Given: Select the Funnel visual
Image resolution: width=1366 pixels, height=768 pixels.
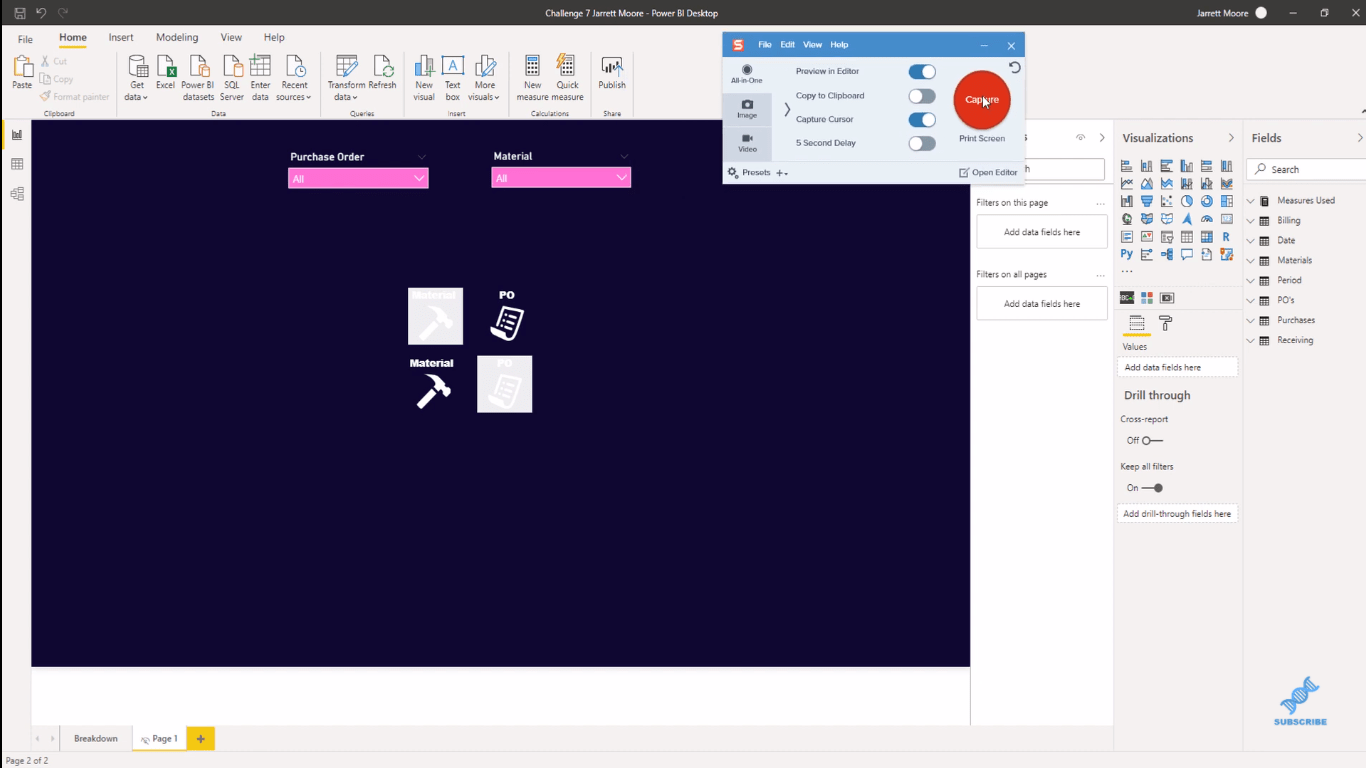Looking at the screenshot, I should 1147,202.
